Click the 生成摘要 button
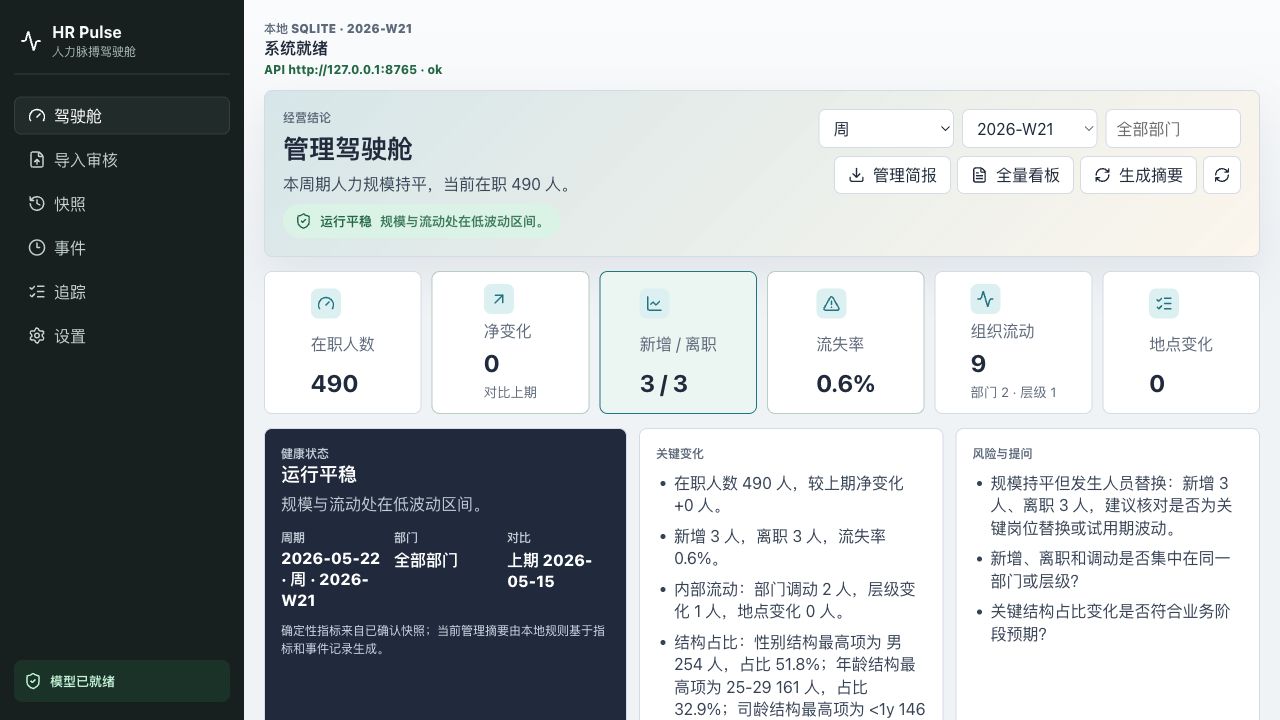 pyautogui.click(x=1138, y=175)
